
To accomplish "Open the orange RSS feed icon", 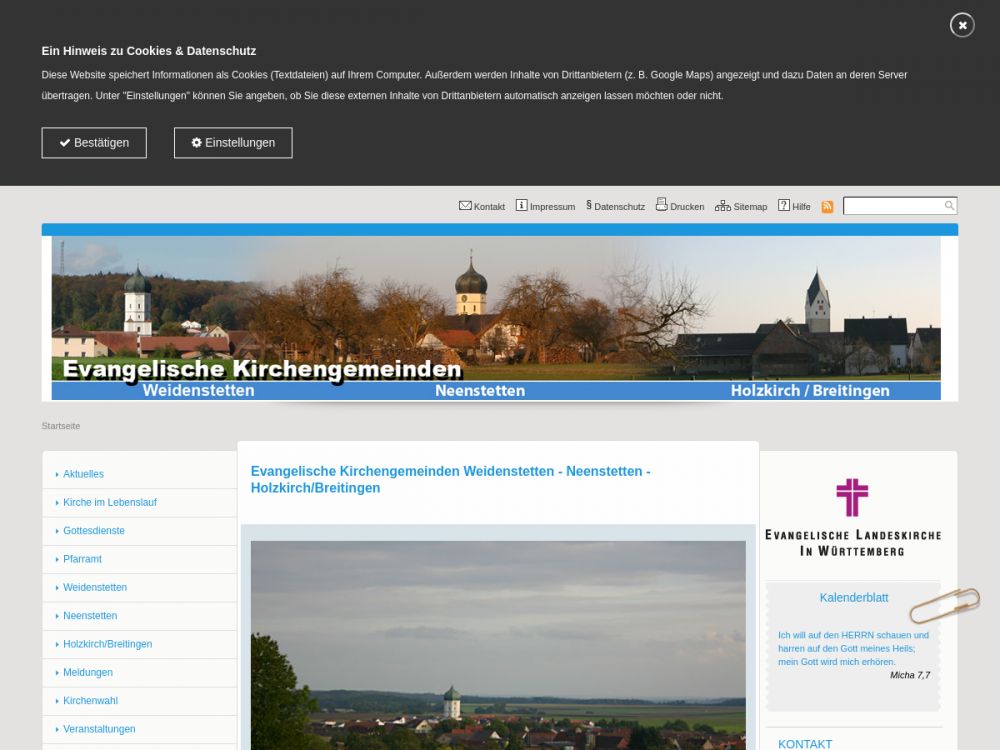I will (x=827, y=206).
